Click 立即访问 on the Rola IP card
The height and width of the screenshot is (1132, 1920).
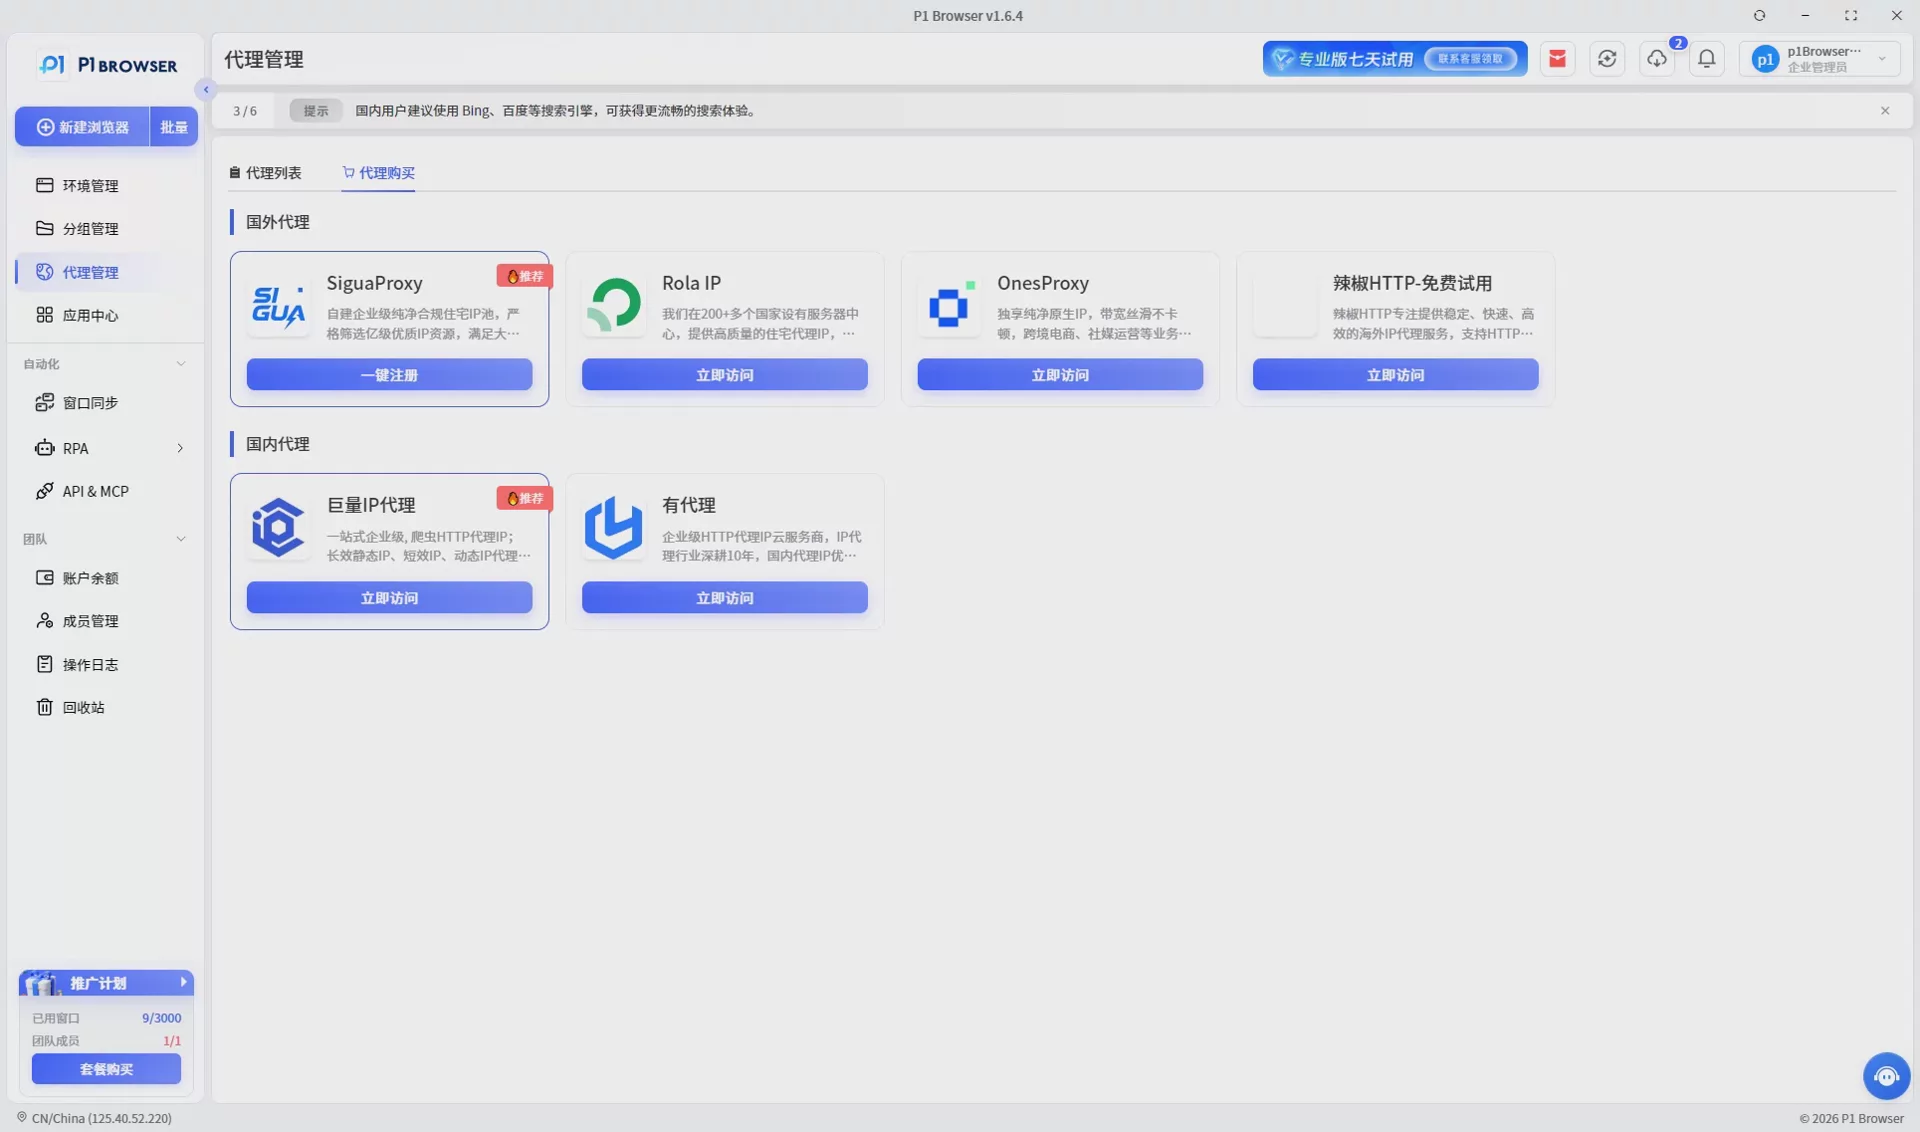click(725, 375)
